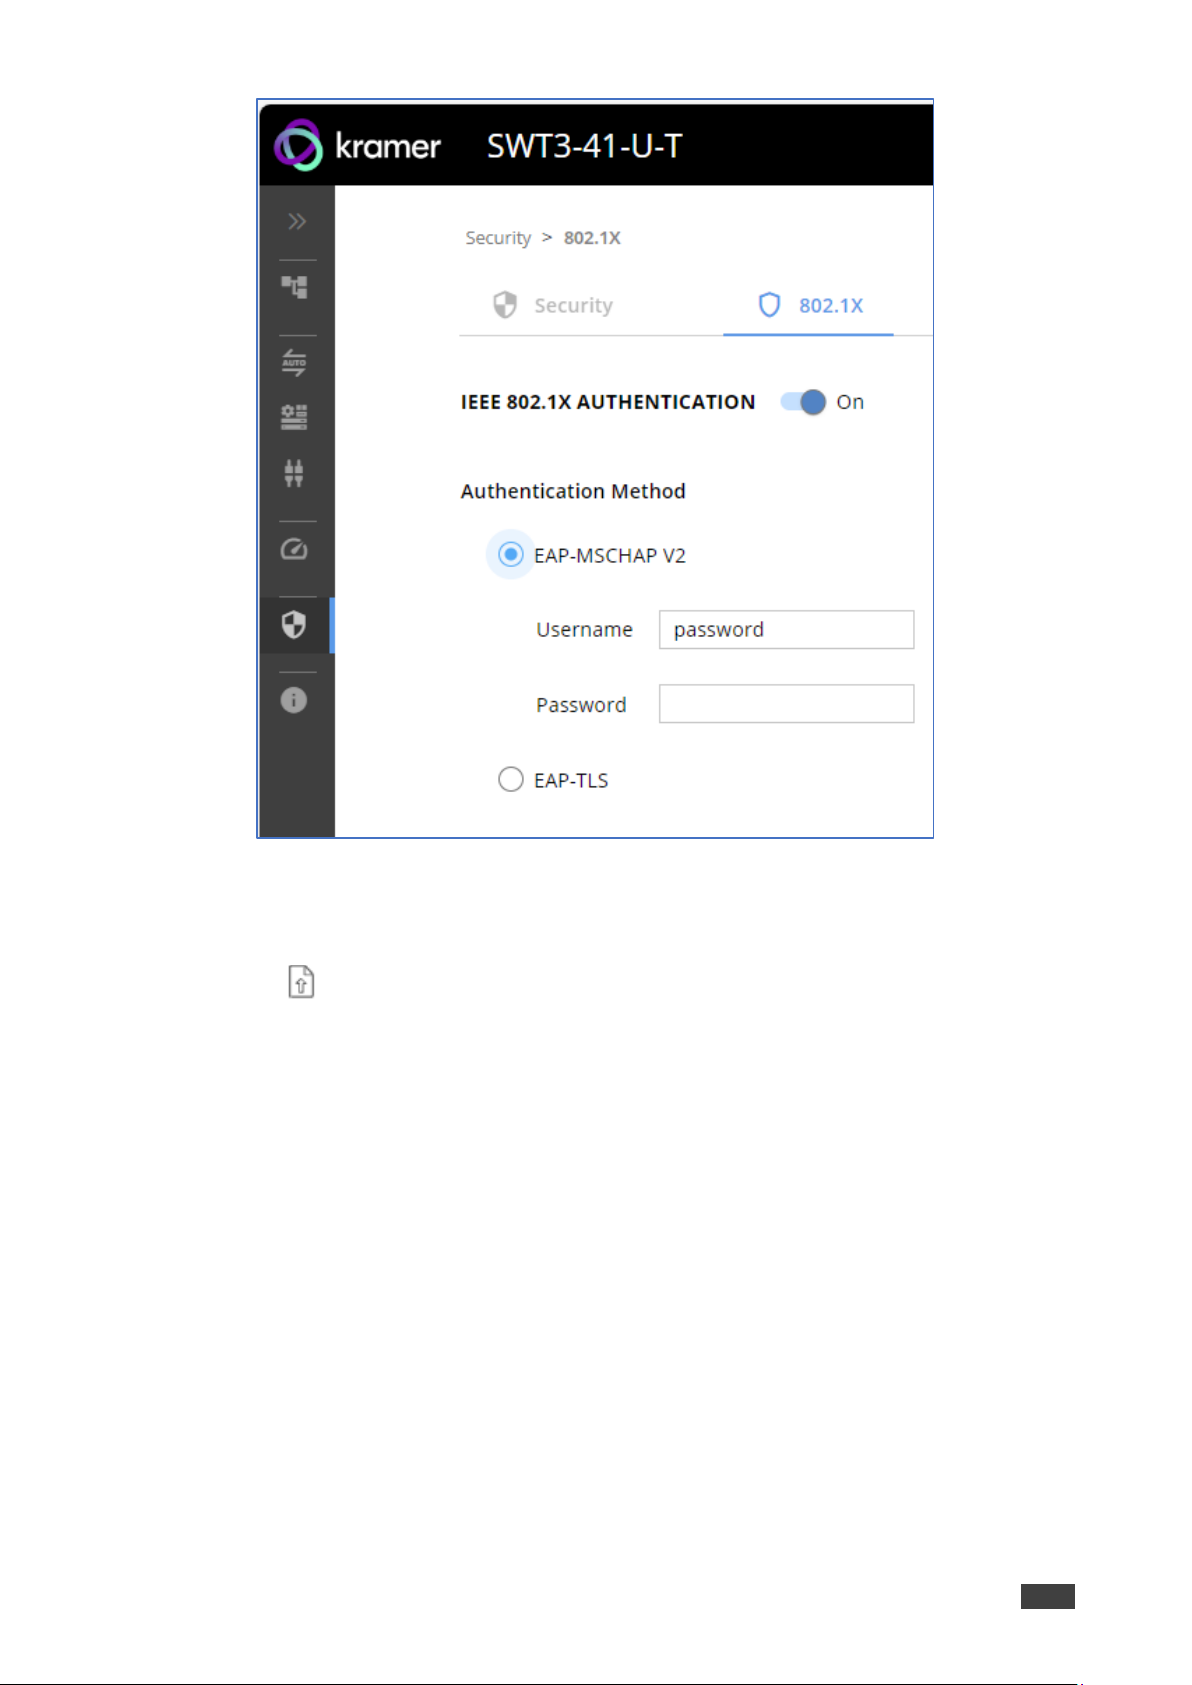Focus the Password input field
Screen dimensions: 1192x1685
[x=786, y=704]
